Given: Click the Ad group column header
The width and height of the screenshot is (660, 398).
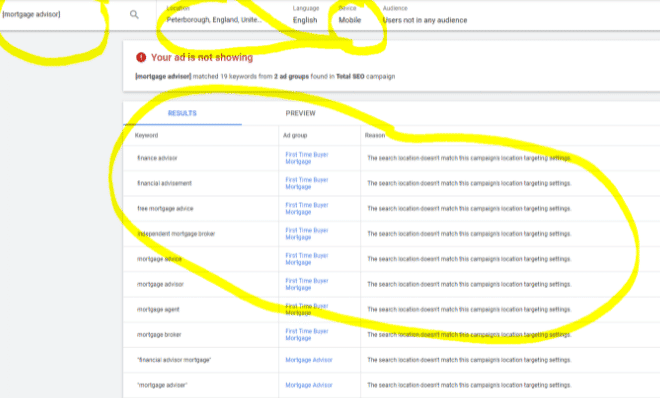Looking at the screenshot, I should (295, 135).
